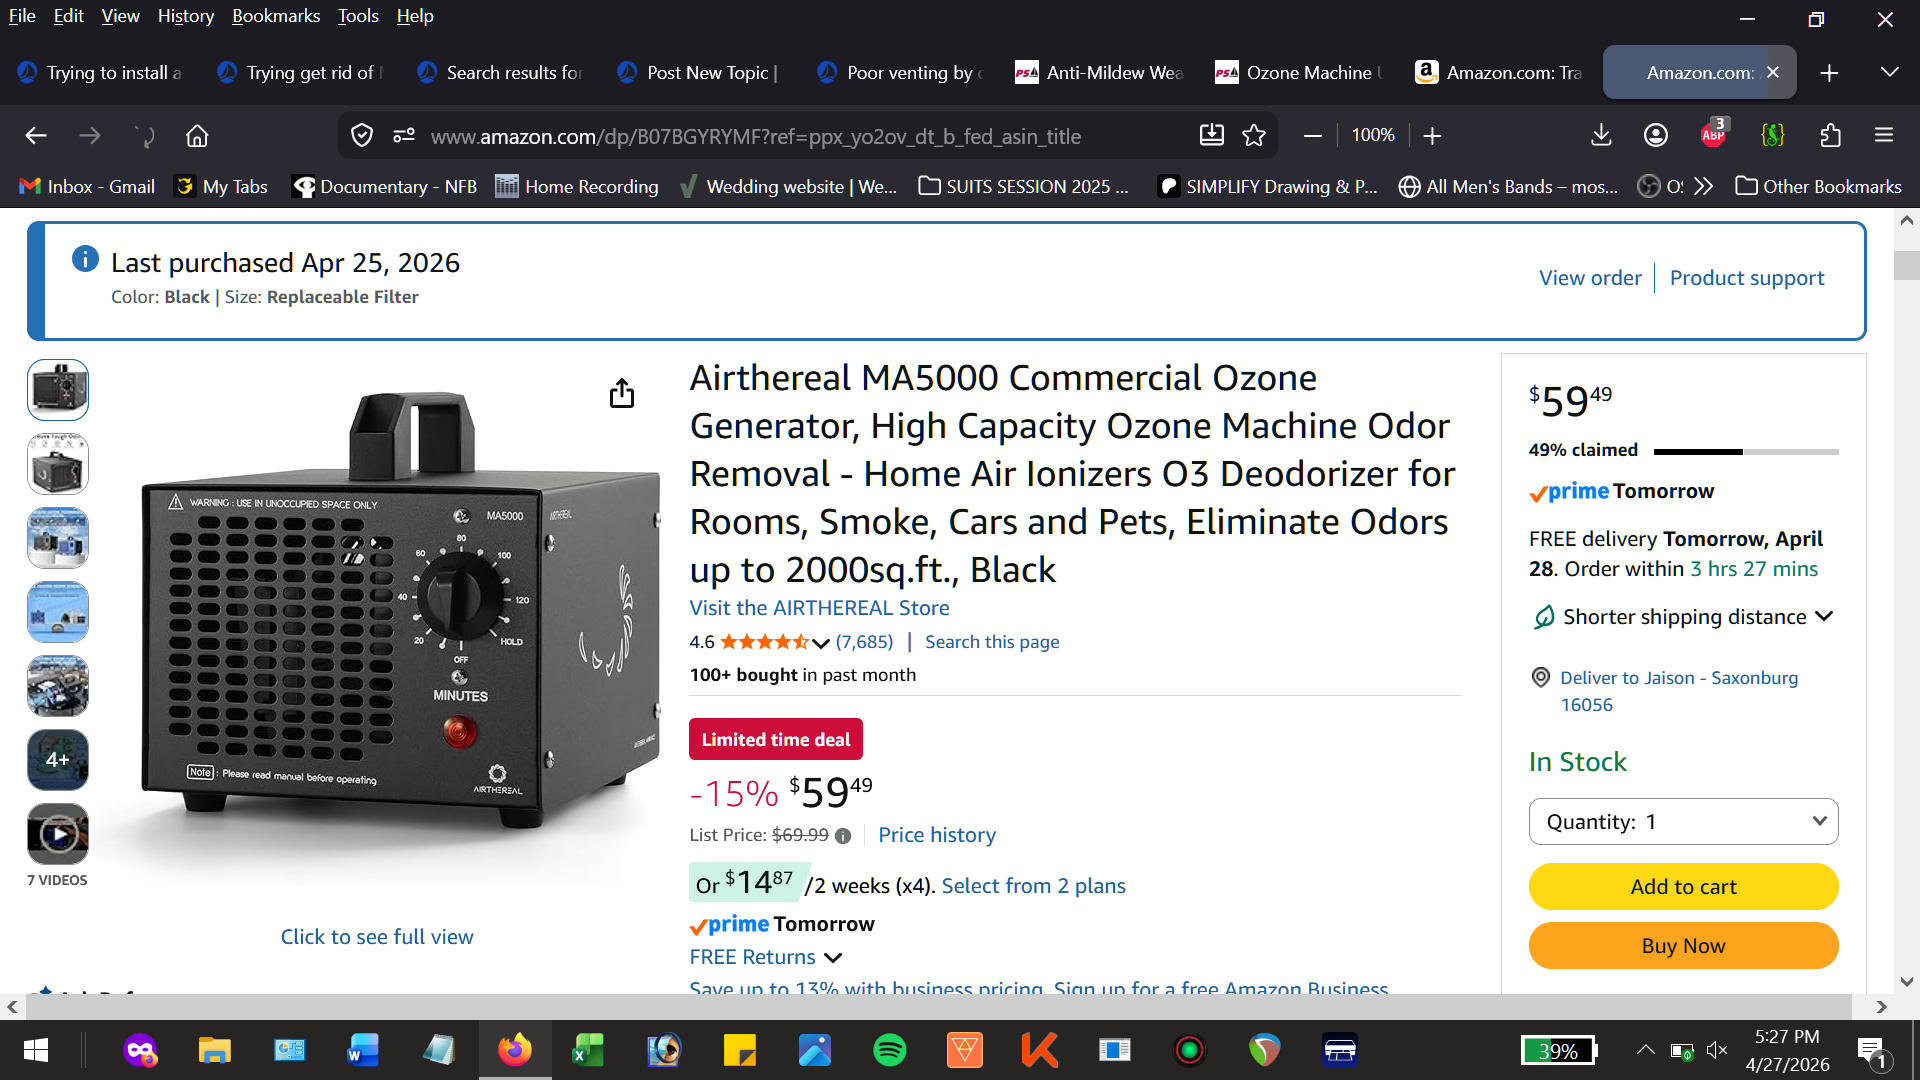
Task: Expand Shorter shipping distance details
Action: 1824,617
